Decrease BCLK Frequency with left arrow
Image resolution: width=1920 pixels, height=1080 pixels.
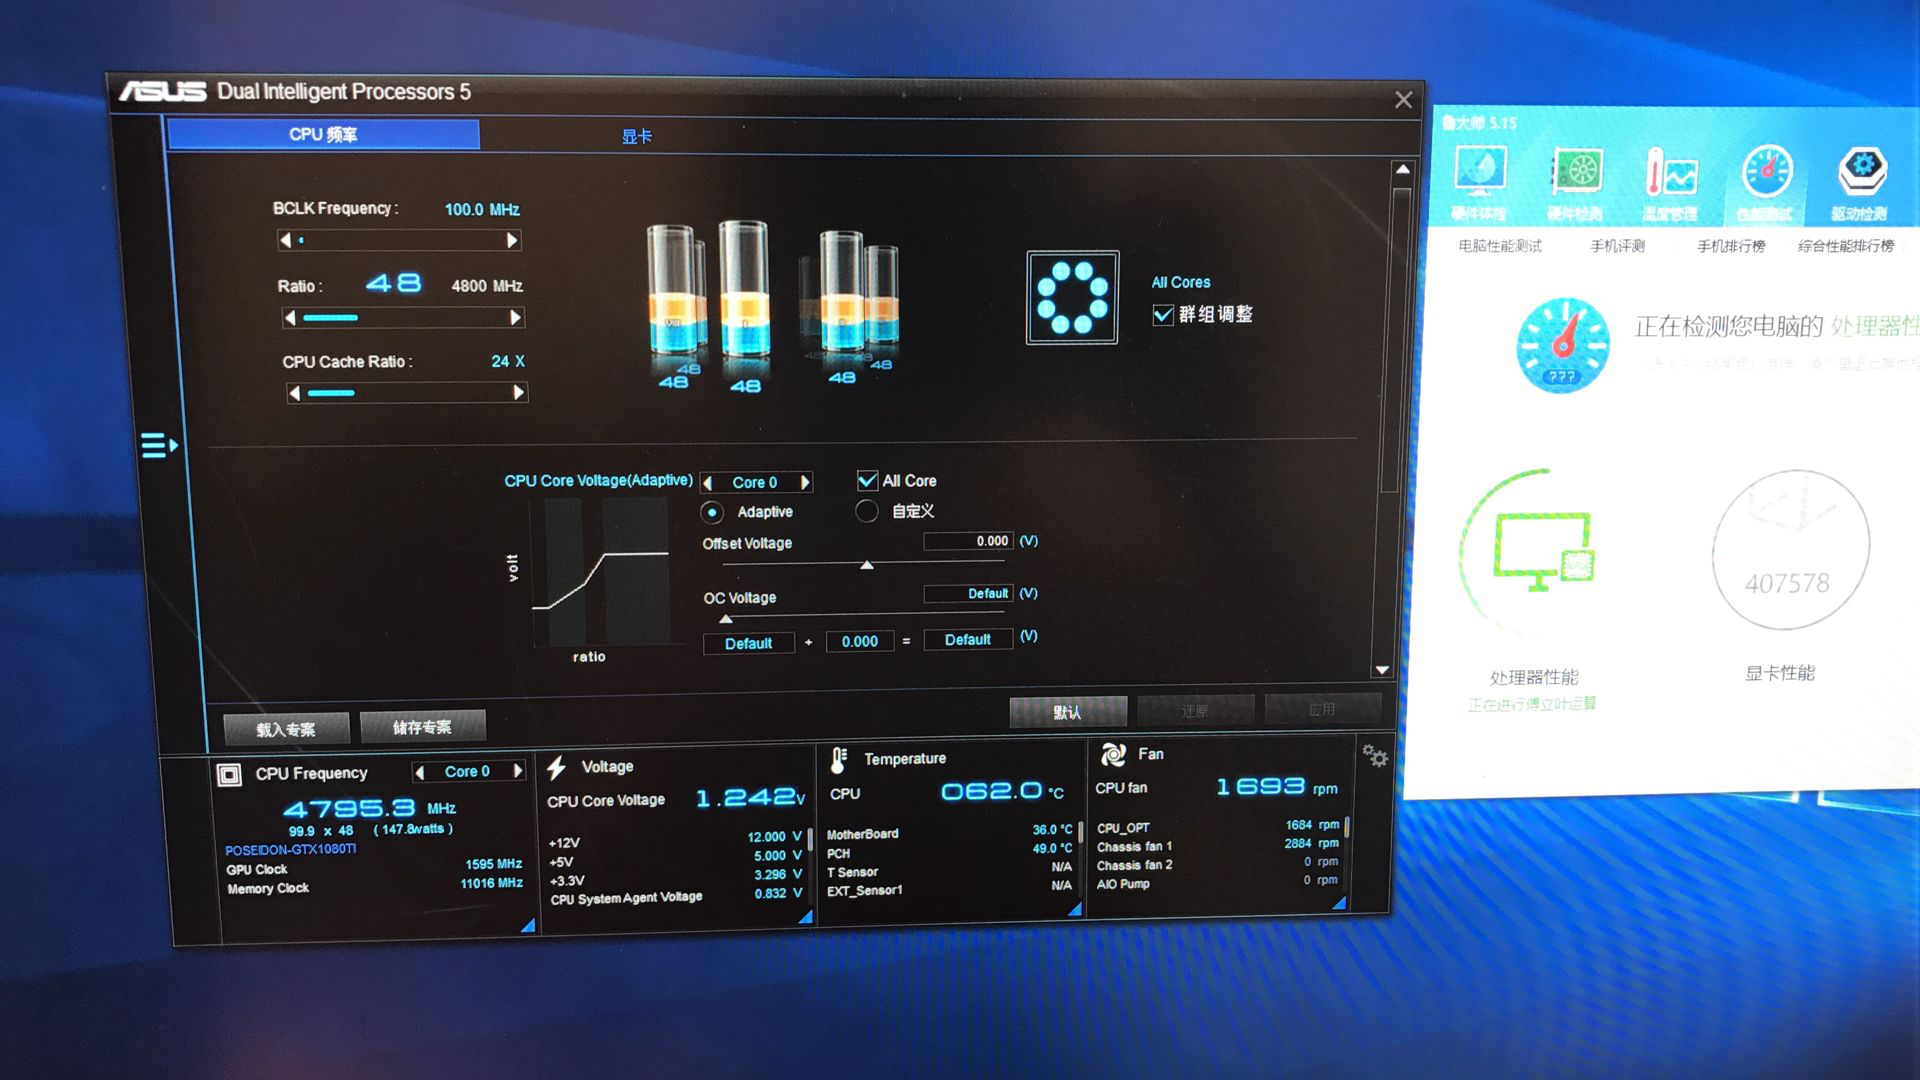click(286, 240)
